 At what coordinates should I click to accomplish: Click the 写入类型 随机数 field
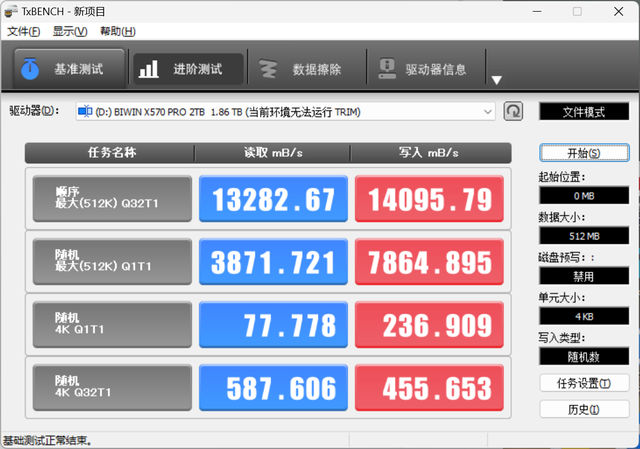tap(584, 357)
